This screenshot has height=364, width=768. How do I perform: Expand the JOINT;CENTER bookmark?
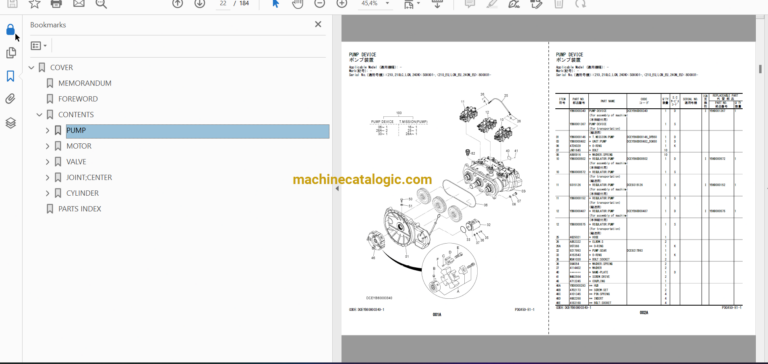[x=48, y=177]
